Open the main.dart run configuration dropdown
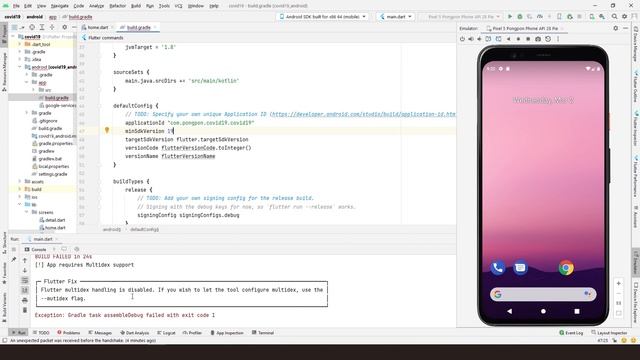 [x=396, y=17]
